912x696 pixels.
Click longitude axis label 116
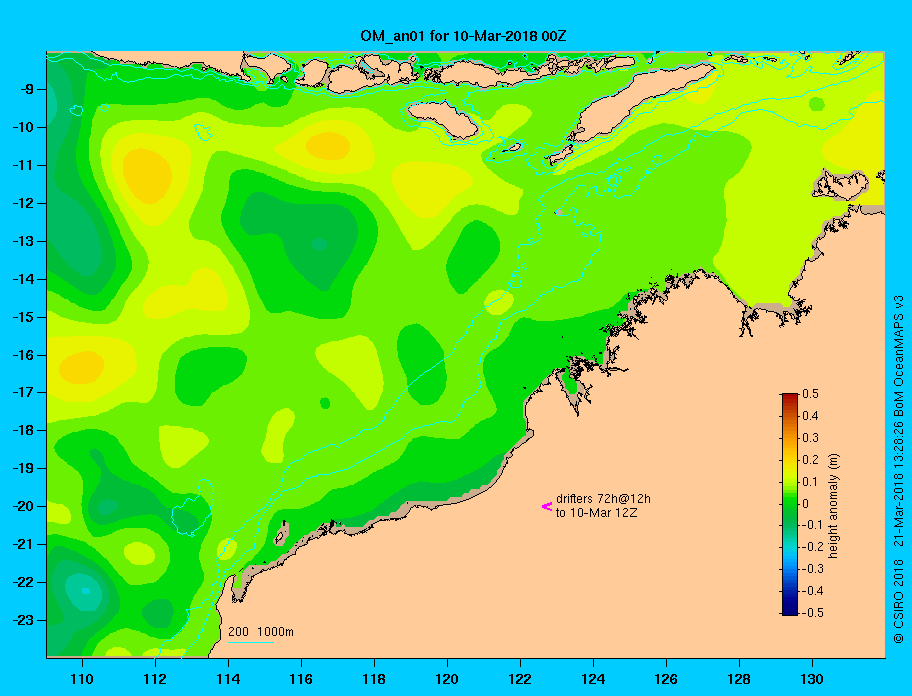pyautogui.click(x=301, y=679)
